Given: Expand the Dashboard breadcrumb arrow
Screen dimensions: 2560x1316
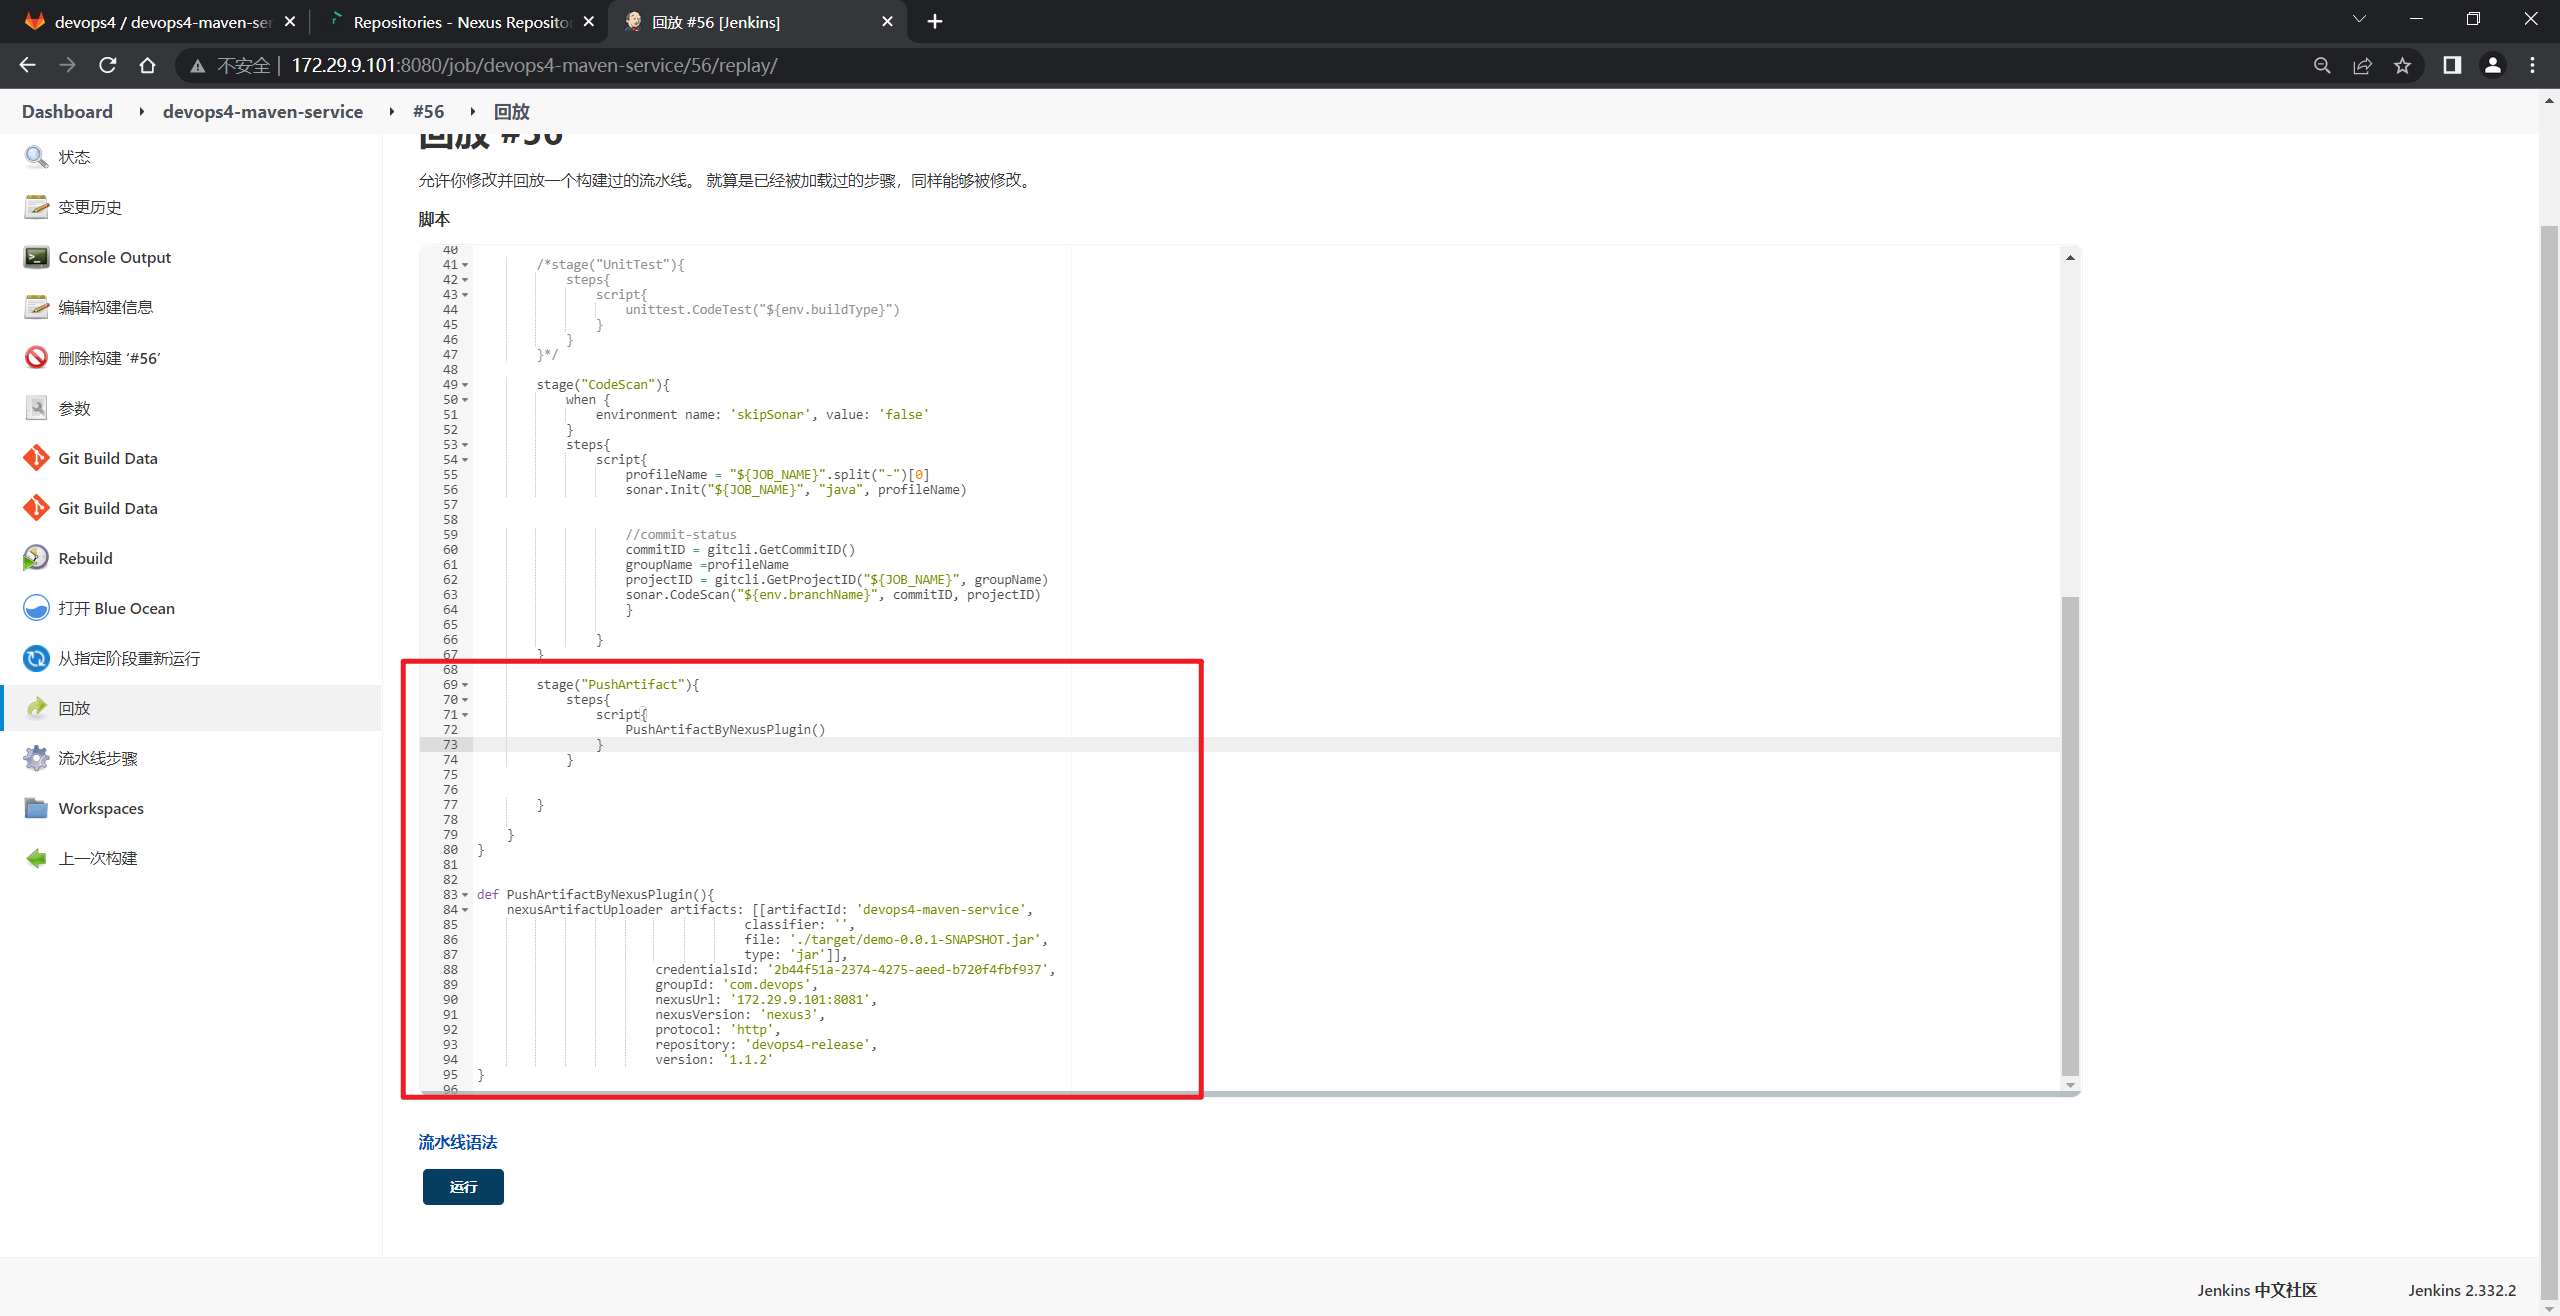Looking at the screenshot, I should coord(141,111).
